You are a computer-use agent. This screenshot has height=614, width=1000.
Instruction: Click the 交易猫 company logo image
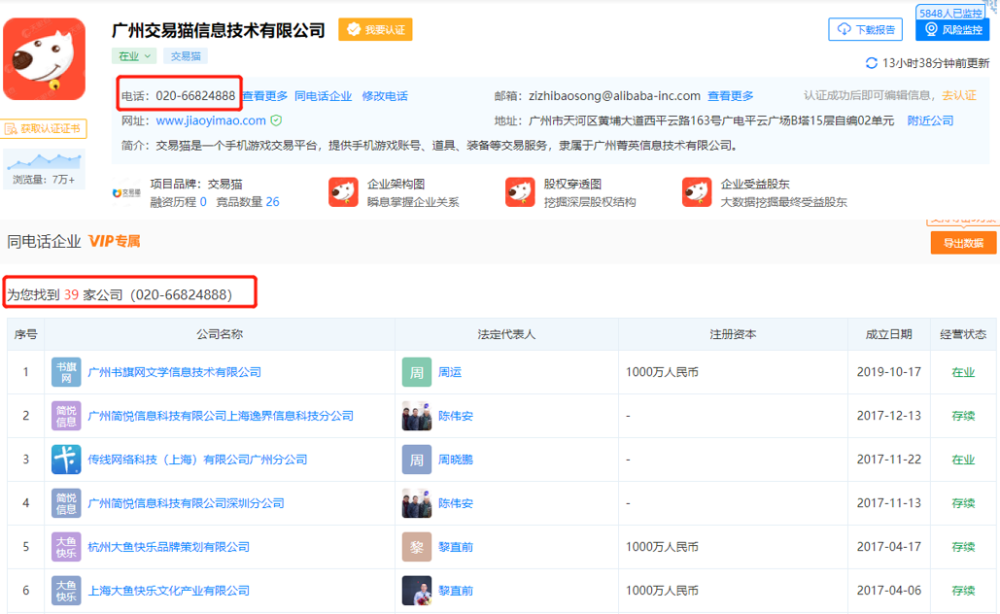pos(44,59)
